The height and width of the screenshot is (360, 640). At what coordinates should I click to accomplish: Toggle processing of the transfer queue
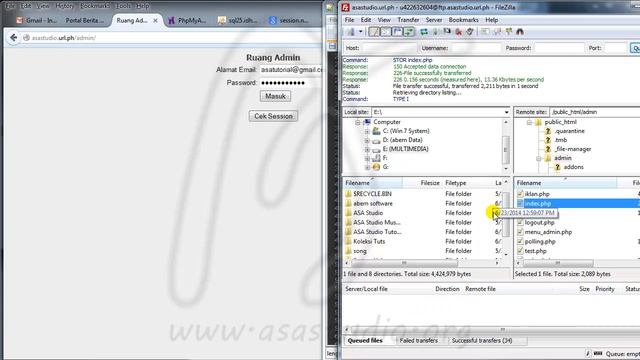[436, 32]
